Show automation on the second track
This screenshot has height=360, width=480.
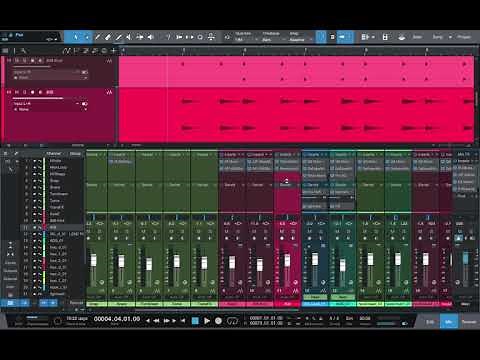click(x=109, y=92)
